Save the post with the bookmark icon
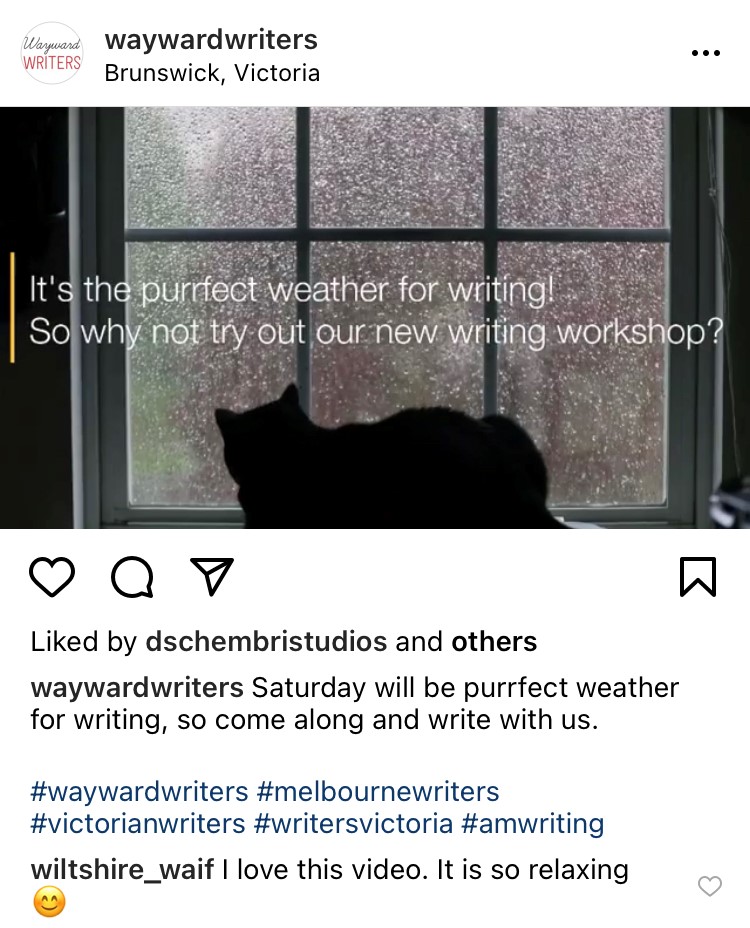The width and height of the screenshot is (750, 928). (x=698, y=576)
